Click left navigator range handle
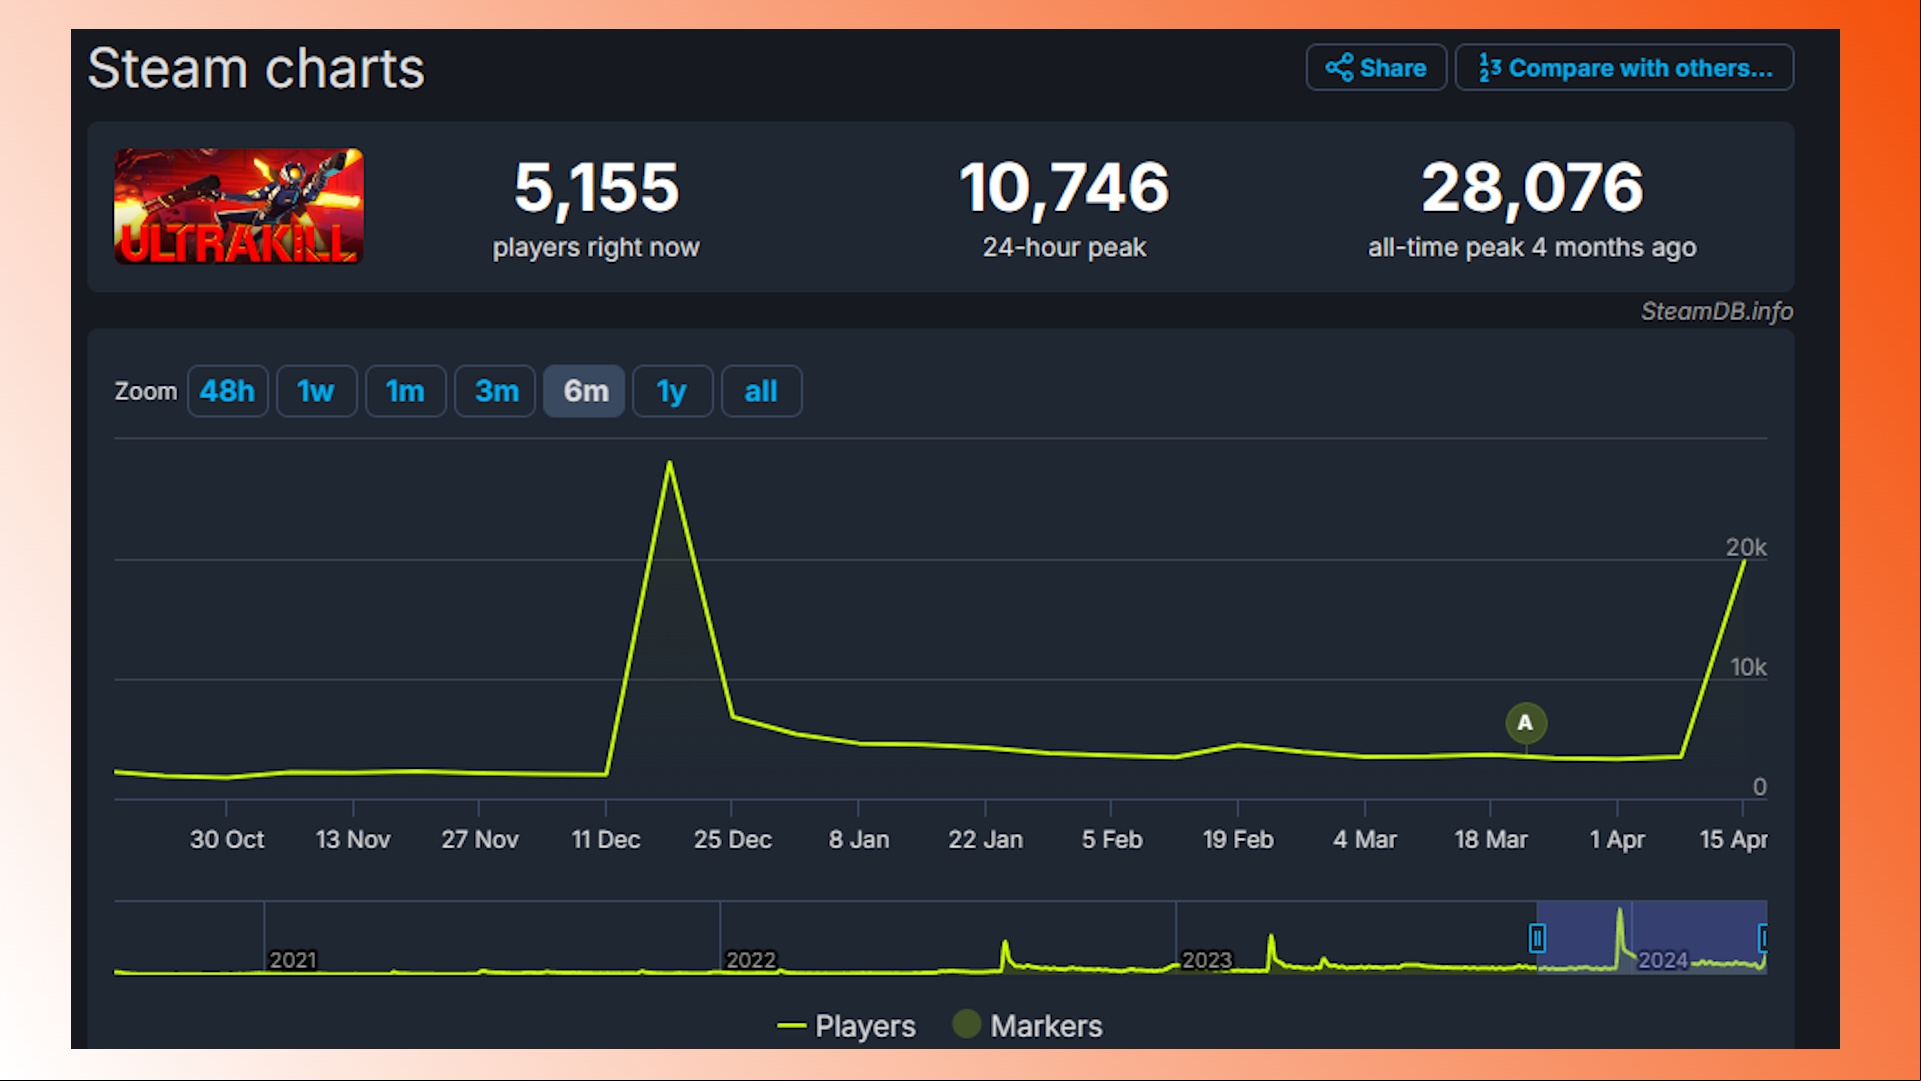Image resolution: width=1921 pixels, height=1081 pixels. coord(1538,938)
